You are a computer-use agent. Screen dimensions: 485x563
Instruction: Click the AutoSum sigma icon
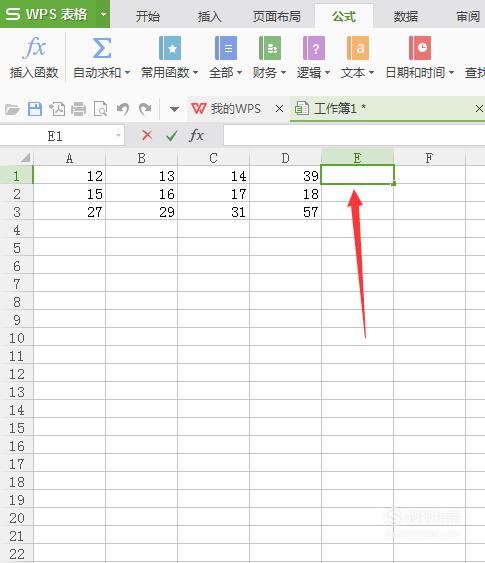[x=102, y=48]
